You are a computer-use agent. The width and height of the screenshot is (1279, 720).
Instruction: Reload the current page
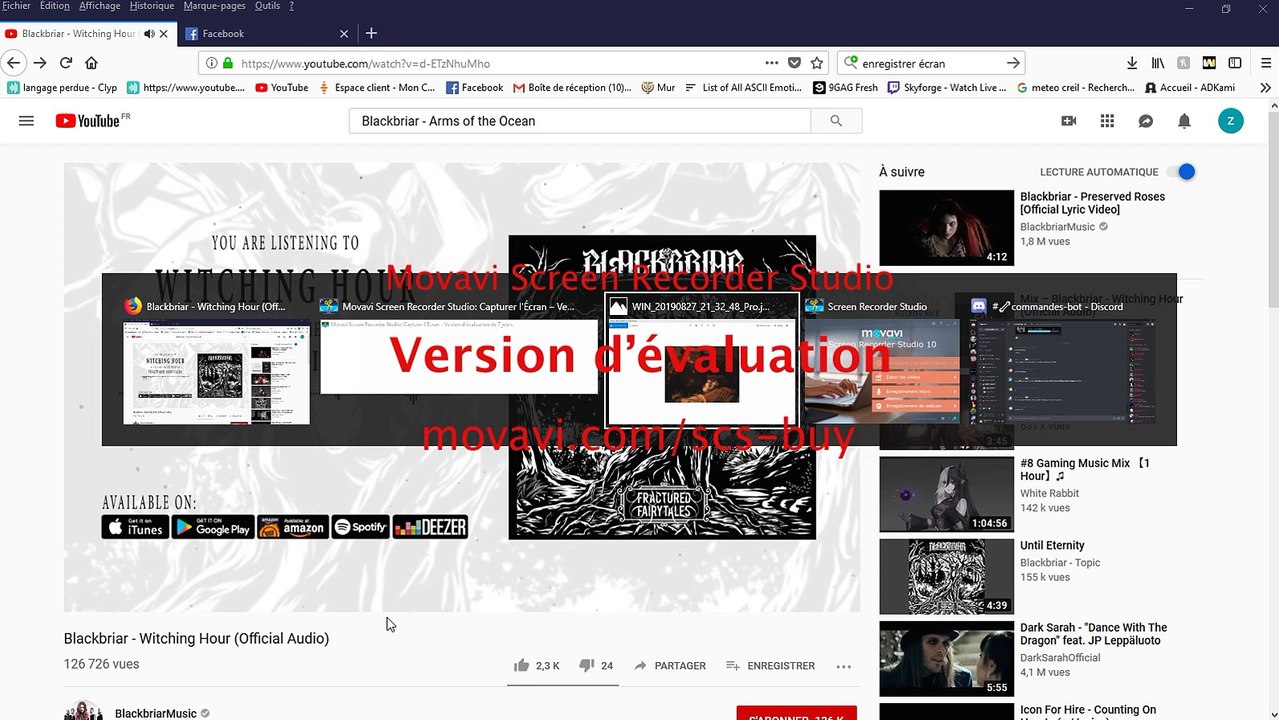coord(66,63)
